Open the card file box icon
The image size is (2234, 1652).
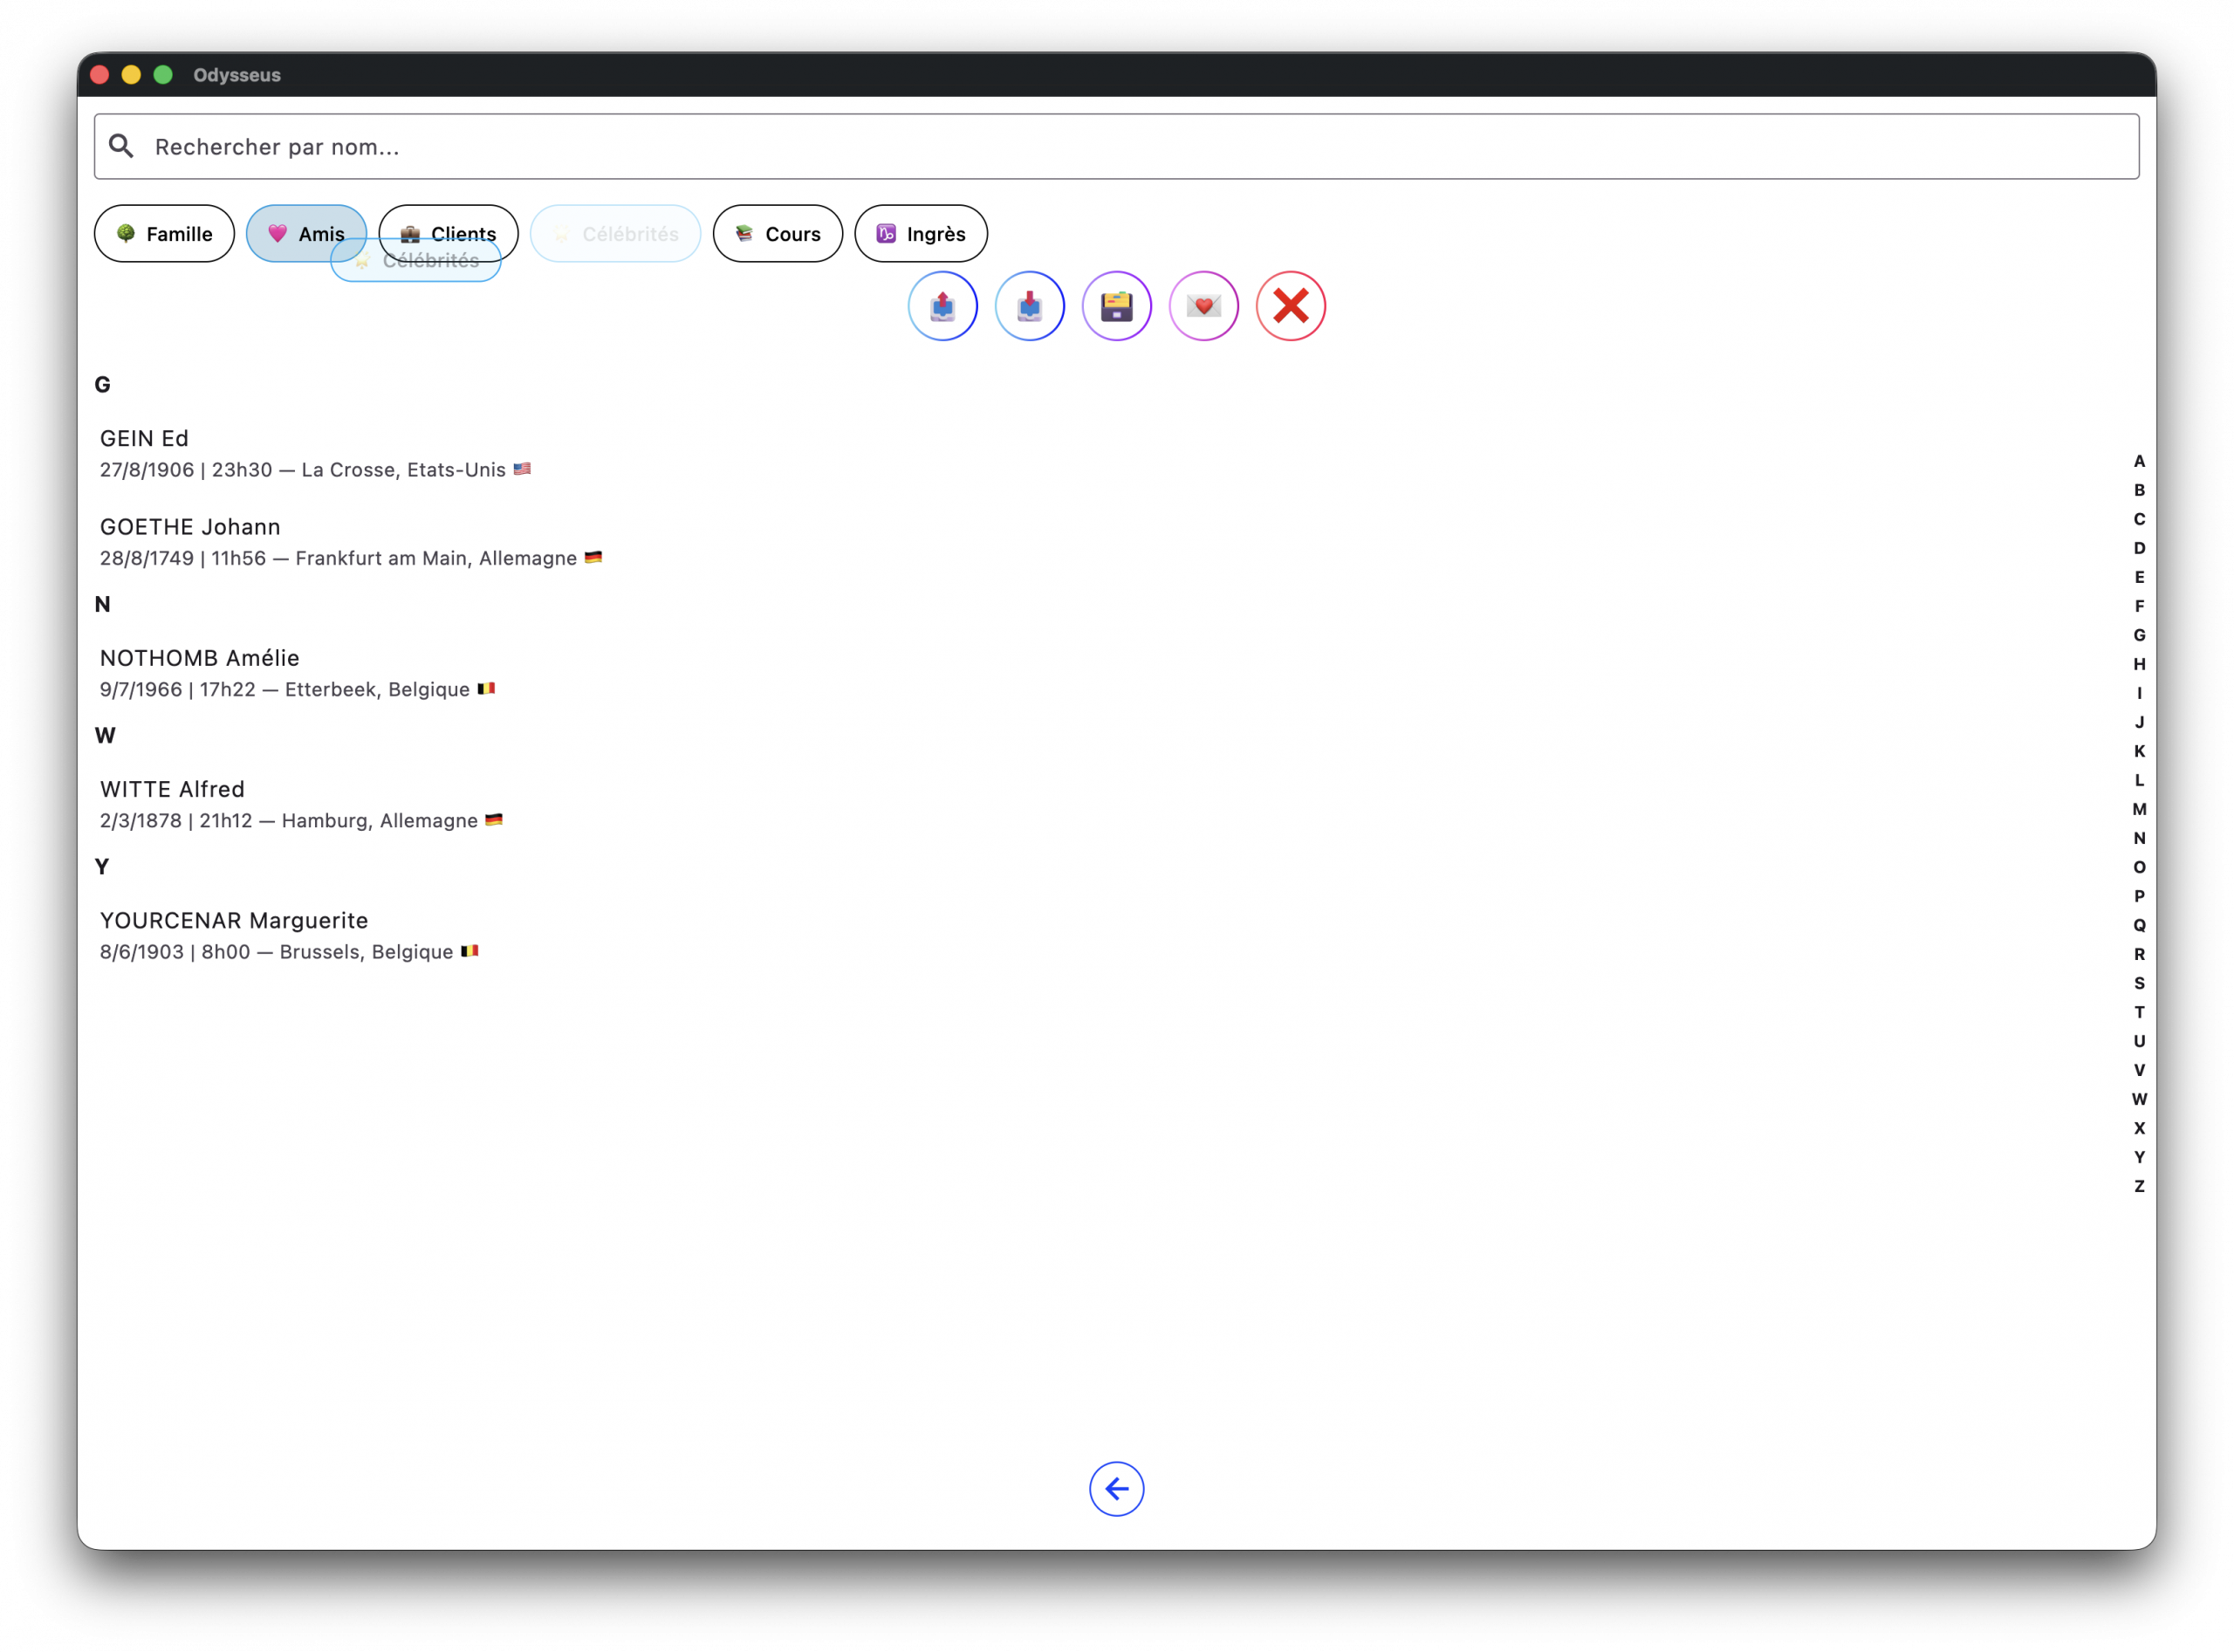click(1116, 306)
